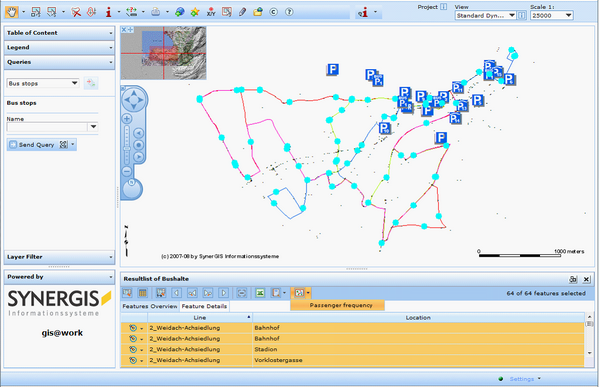Click the add query icon beside Bus stops
599x387 pixels.
pos(91,83)
